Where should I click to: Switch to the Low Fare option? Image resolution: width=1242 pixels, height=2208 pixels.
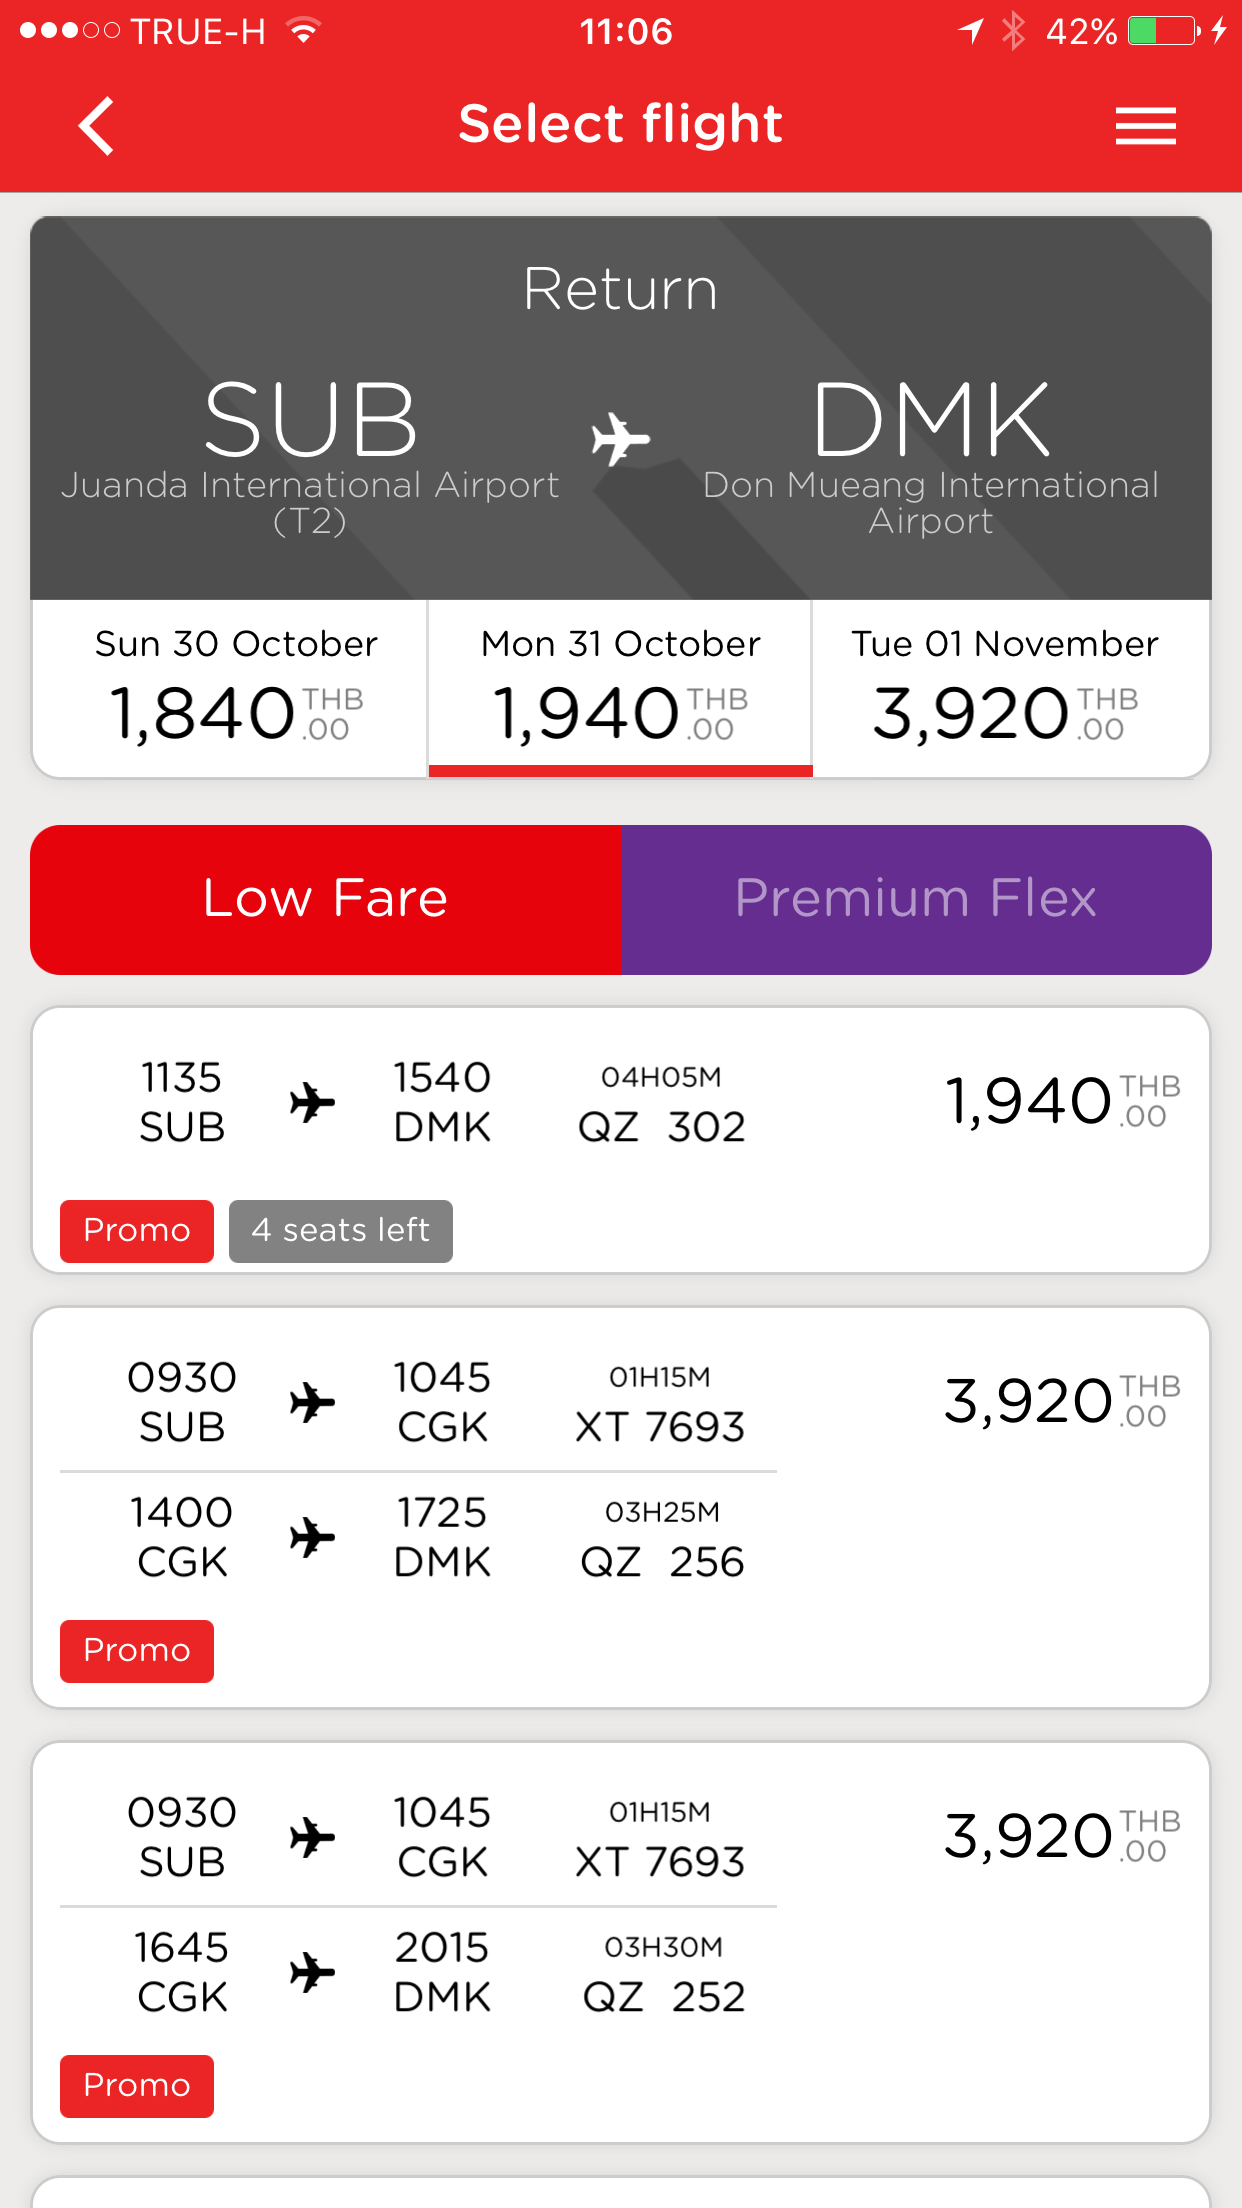[x=326, y=899]
